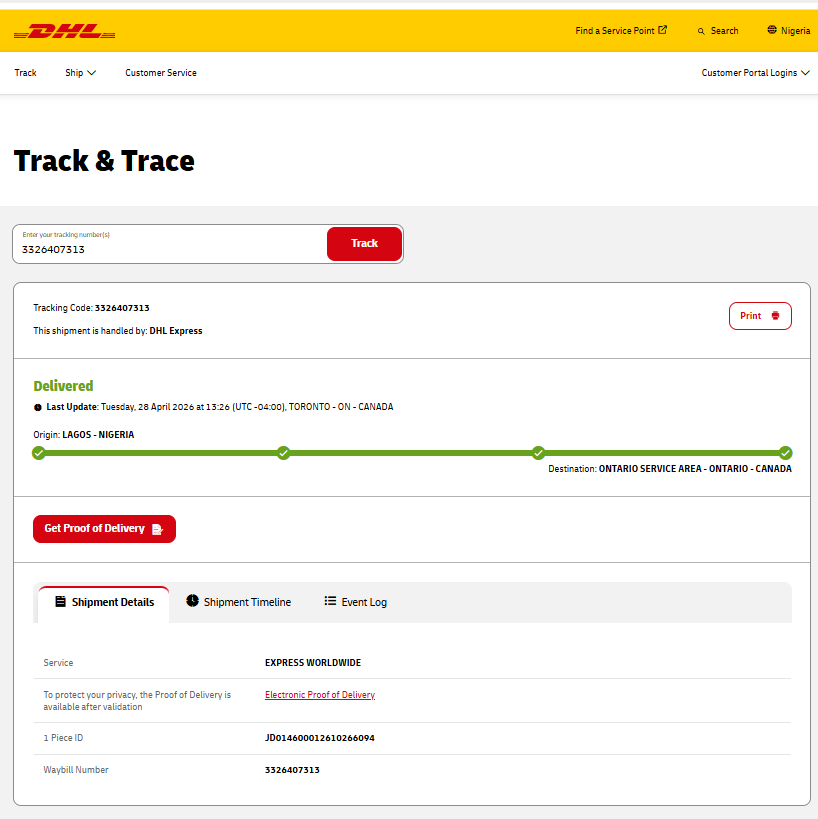Click the Print button
Screen dimensions: 818x819
point(760,315)
